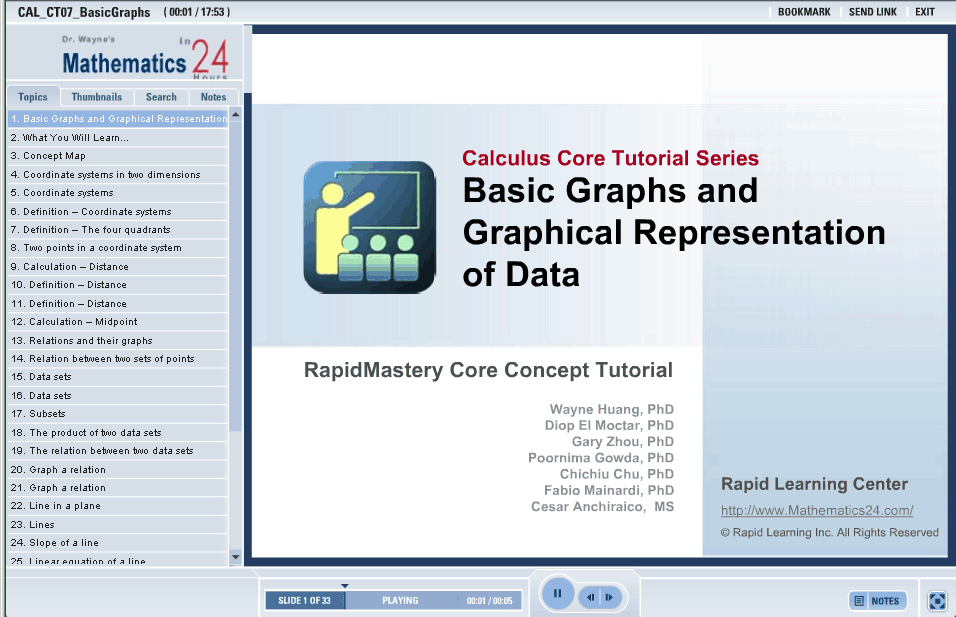Open topic 14 Relation between two sets of points
The width and height of the screenshot is (956, 617).
pos(118,359)
